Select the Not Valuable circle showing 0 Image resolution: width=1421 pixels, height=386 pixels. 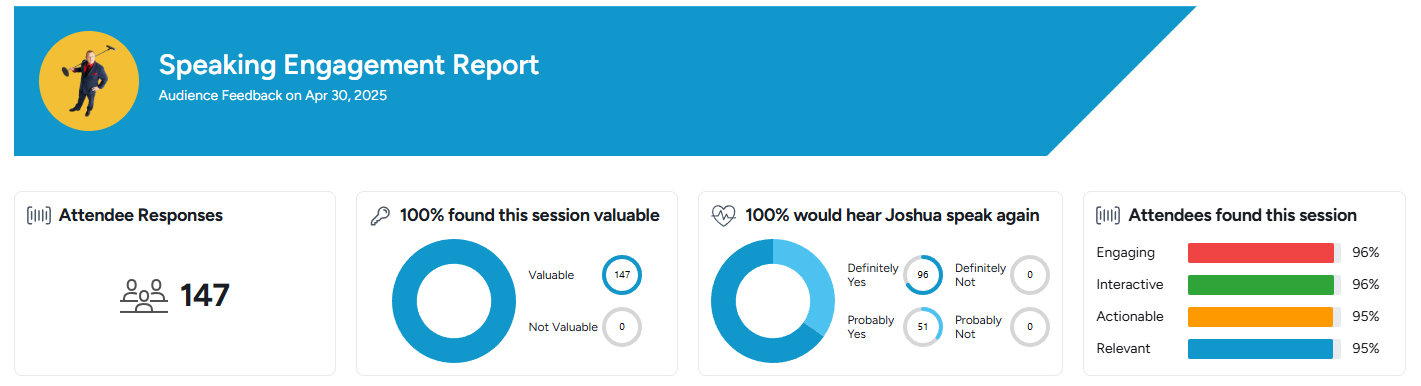(622, 327)
